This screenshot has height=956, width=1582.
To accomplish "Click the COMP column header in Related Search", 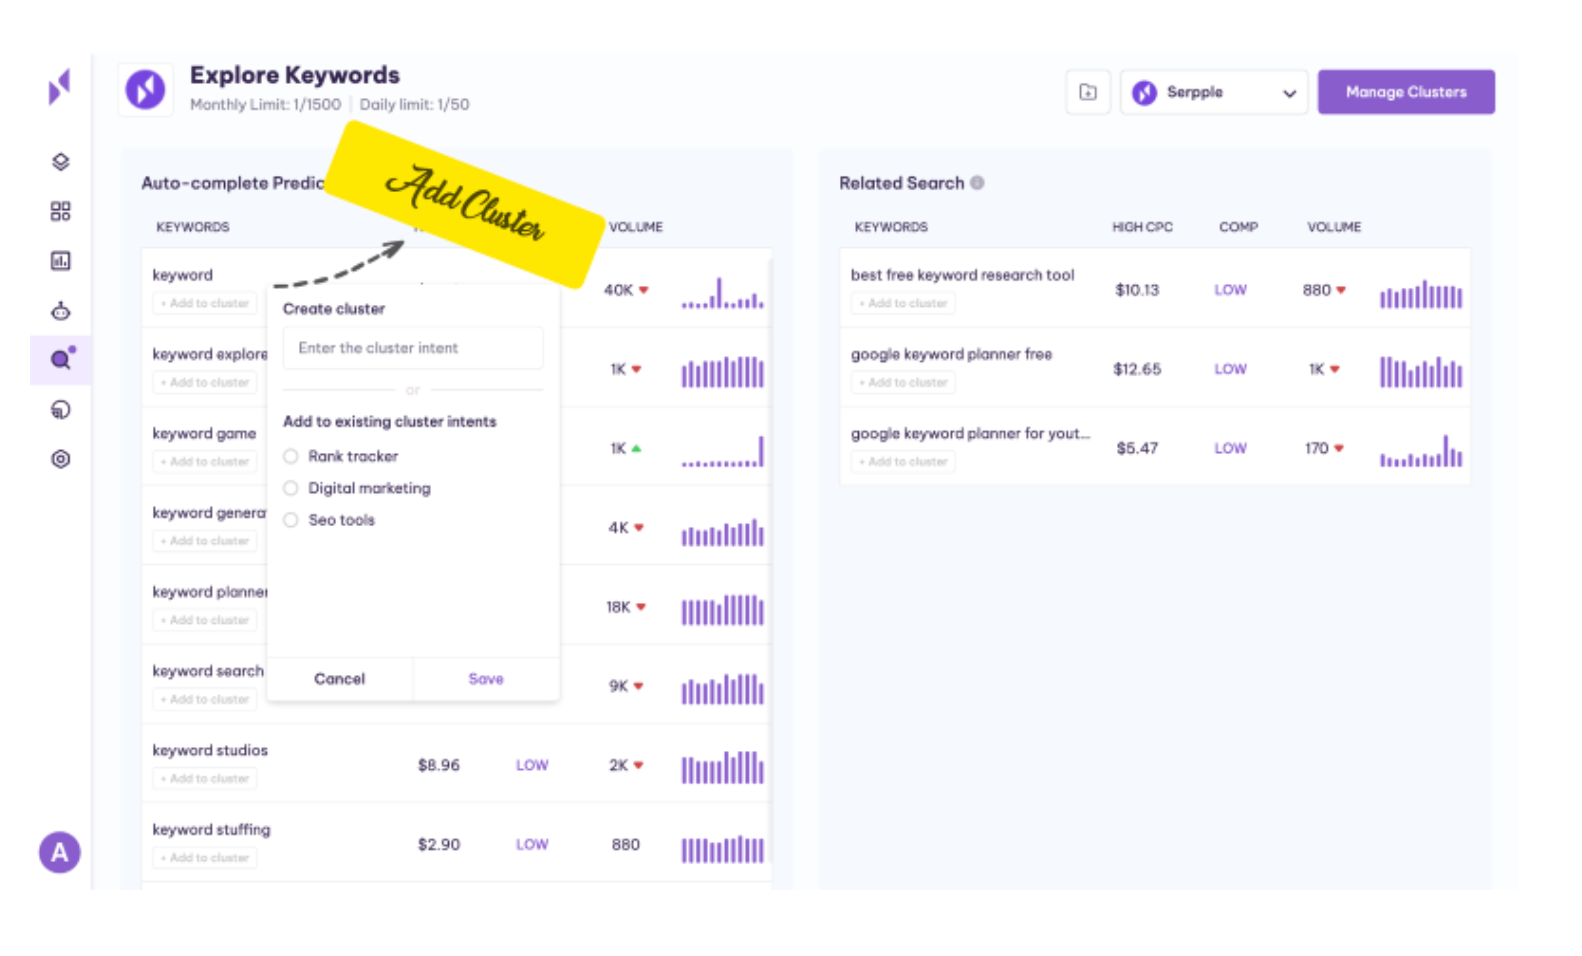I will [x=1238, y=227].
